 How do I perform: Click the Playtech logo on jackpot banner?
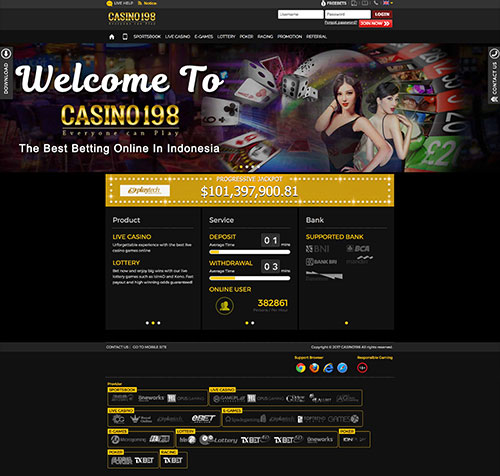tap(145, 191)
